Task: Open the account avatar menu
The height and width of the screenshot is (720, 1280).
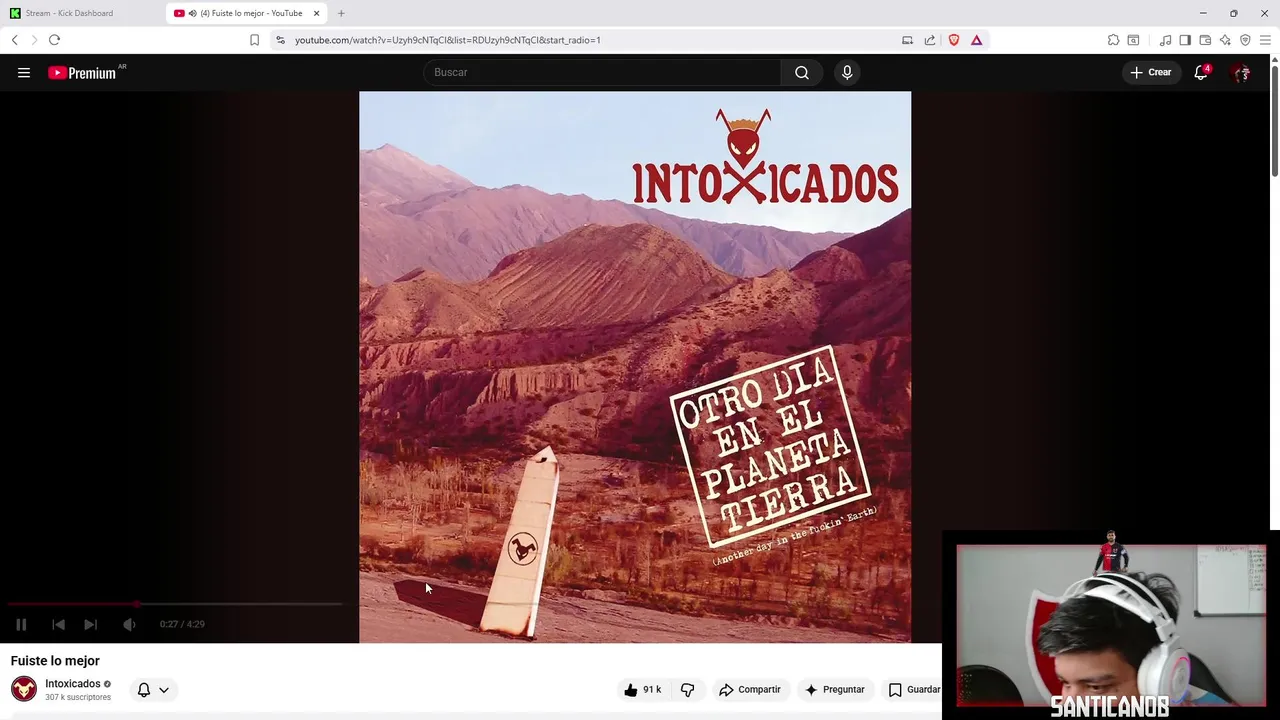Action: pyautogui.click(x=1241, y=72)
